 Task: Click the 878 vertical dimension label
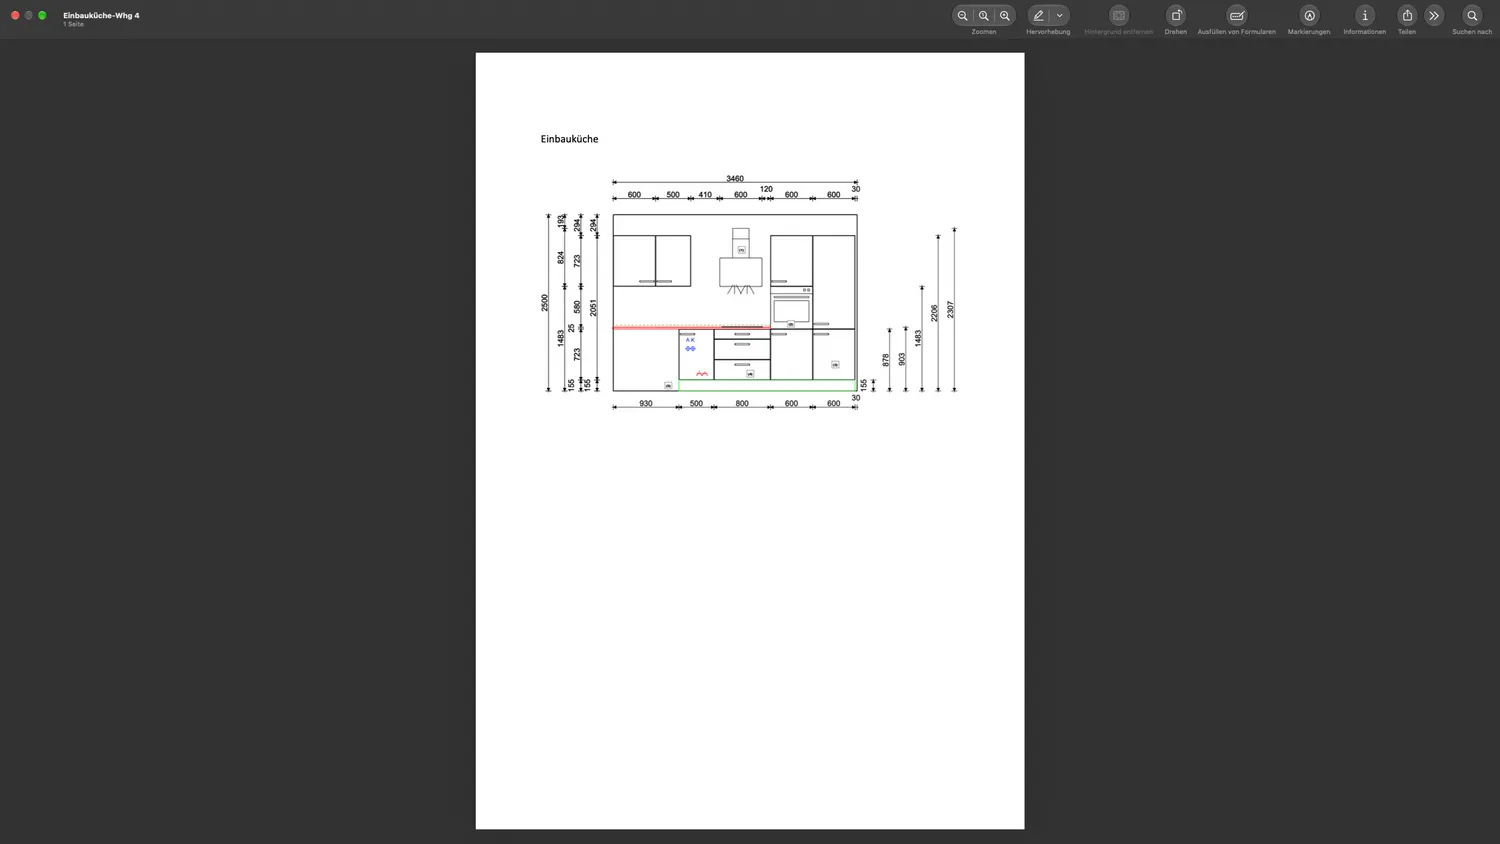886,359
